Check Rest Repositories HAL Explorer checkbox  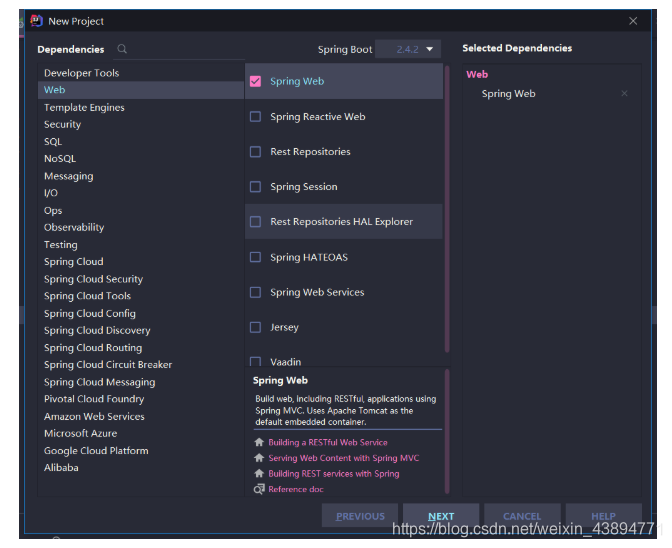(x=255, y=222)
